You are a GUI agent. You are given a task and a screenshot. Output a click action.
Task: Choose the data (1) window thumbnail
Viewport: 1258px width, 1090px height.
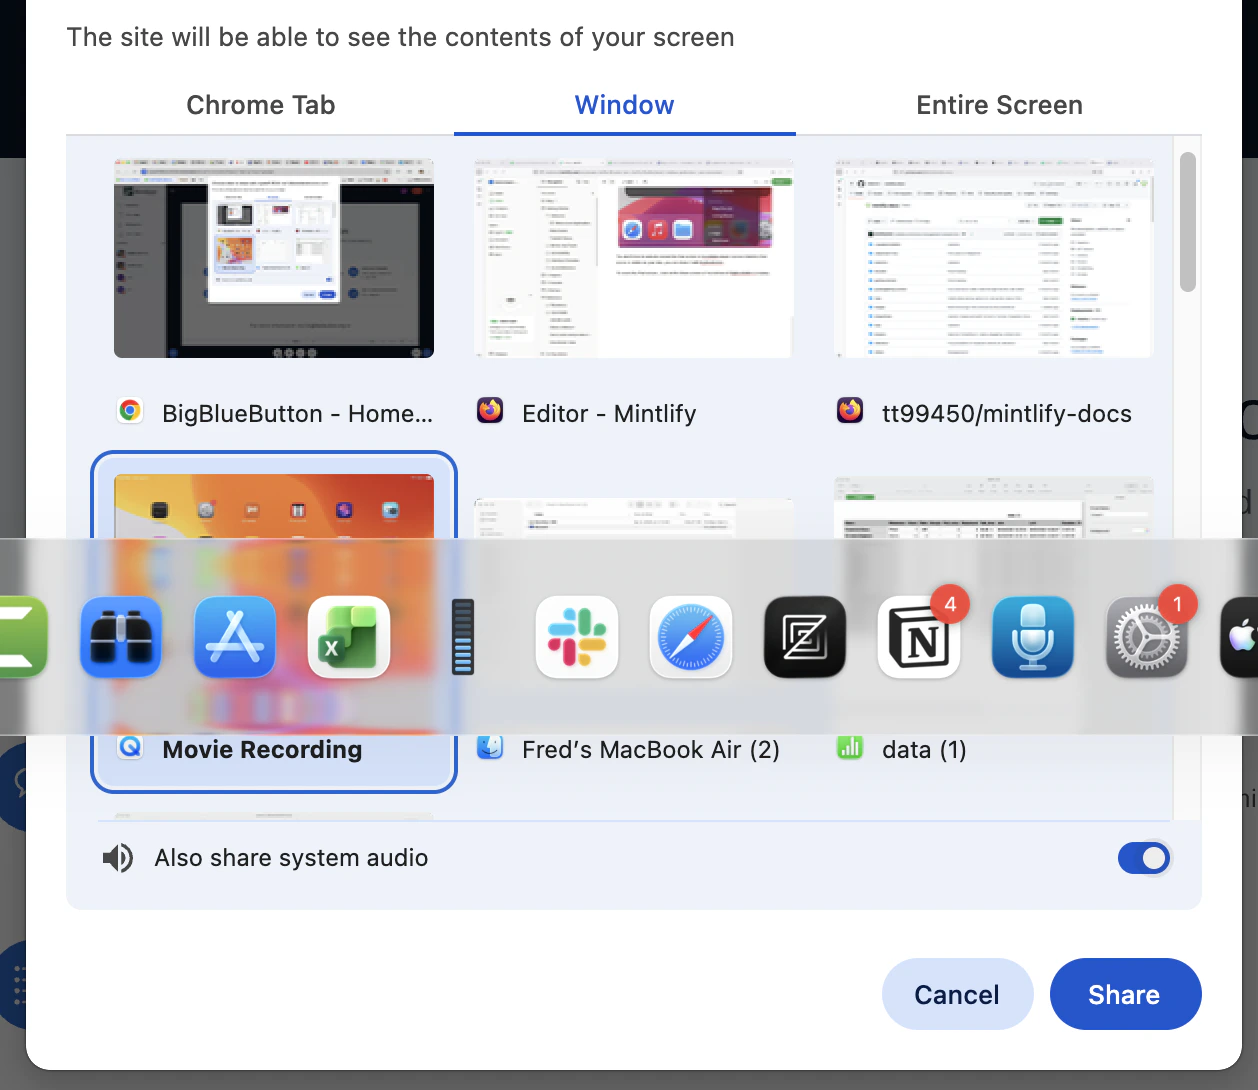click(994, 508)
